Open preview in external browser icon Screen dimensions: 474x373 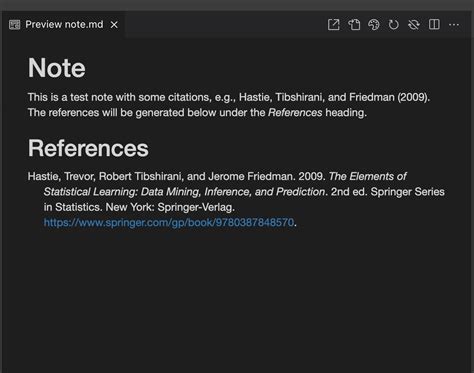click(x=333, y=25)
